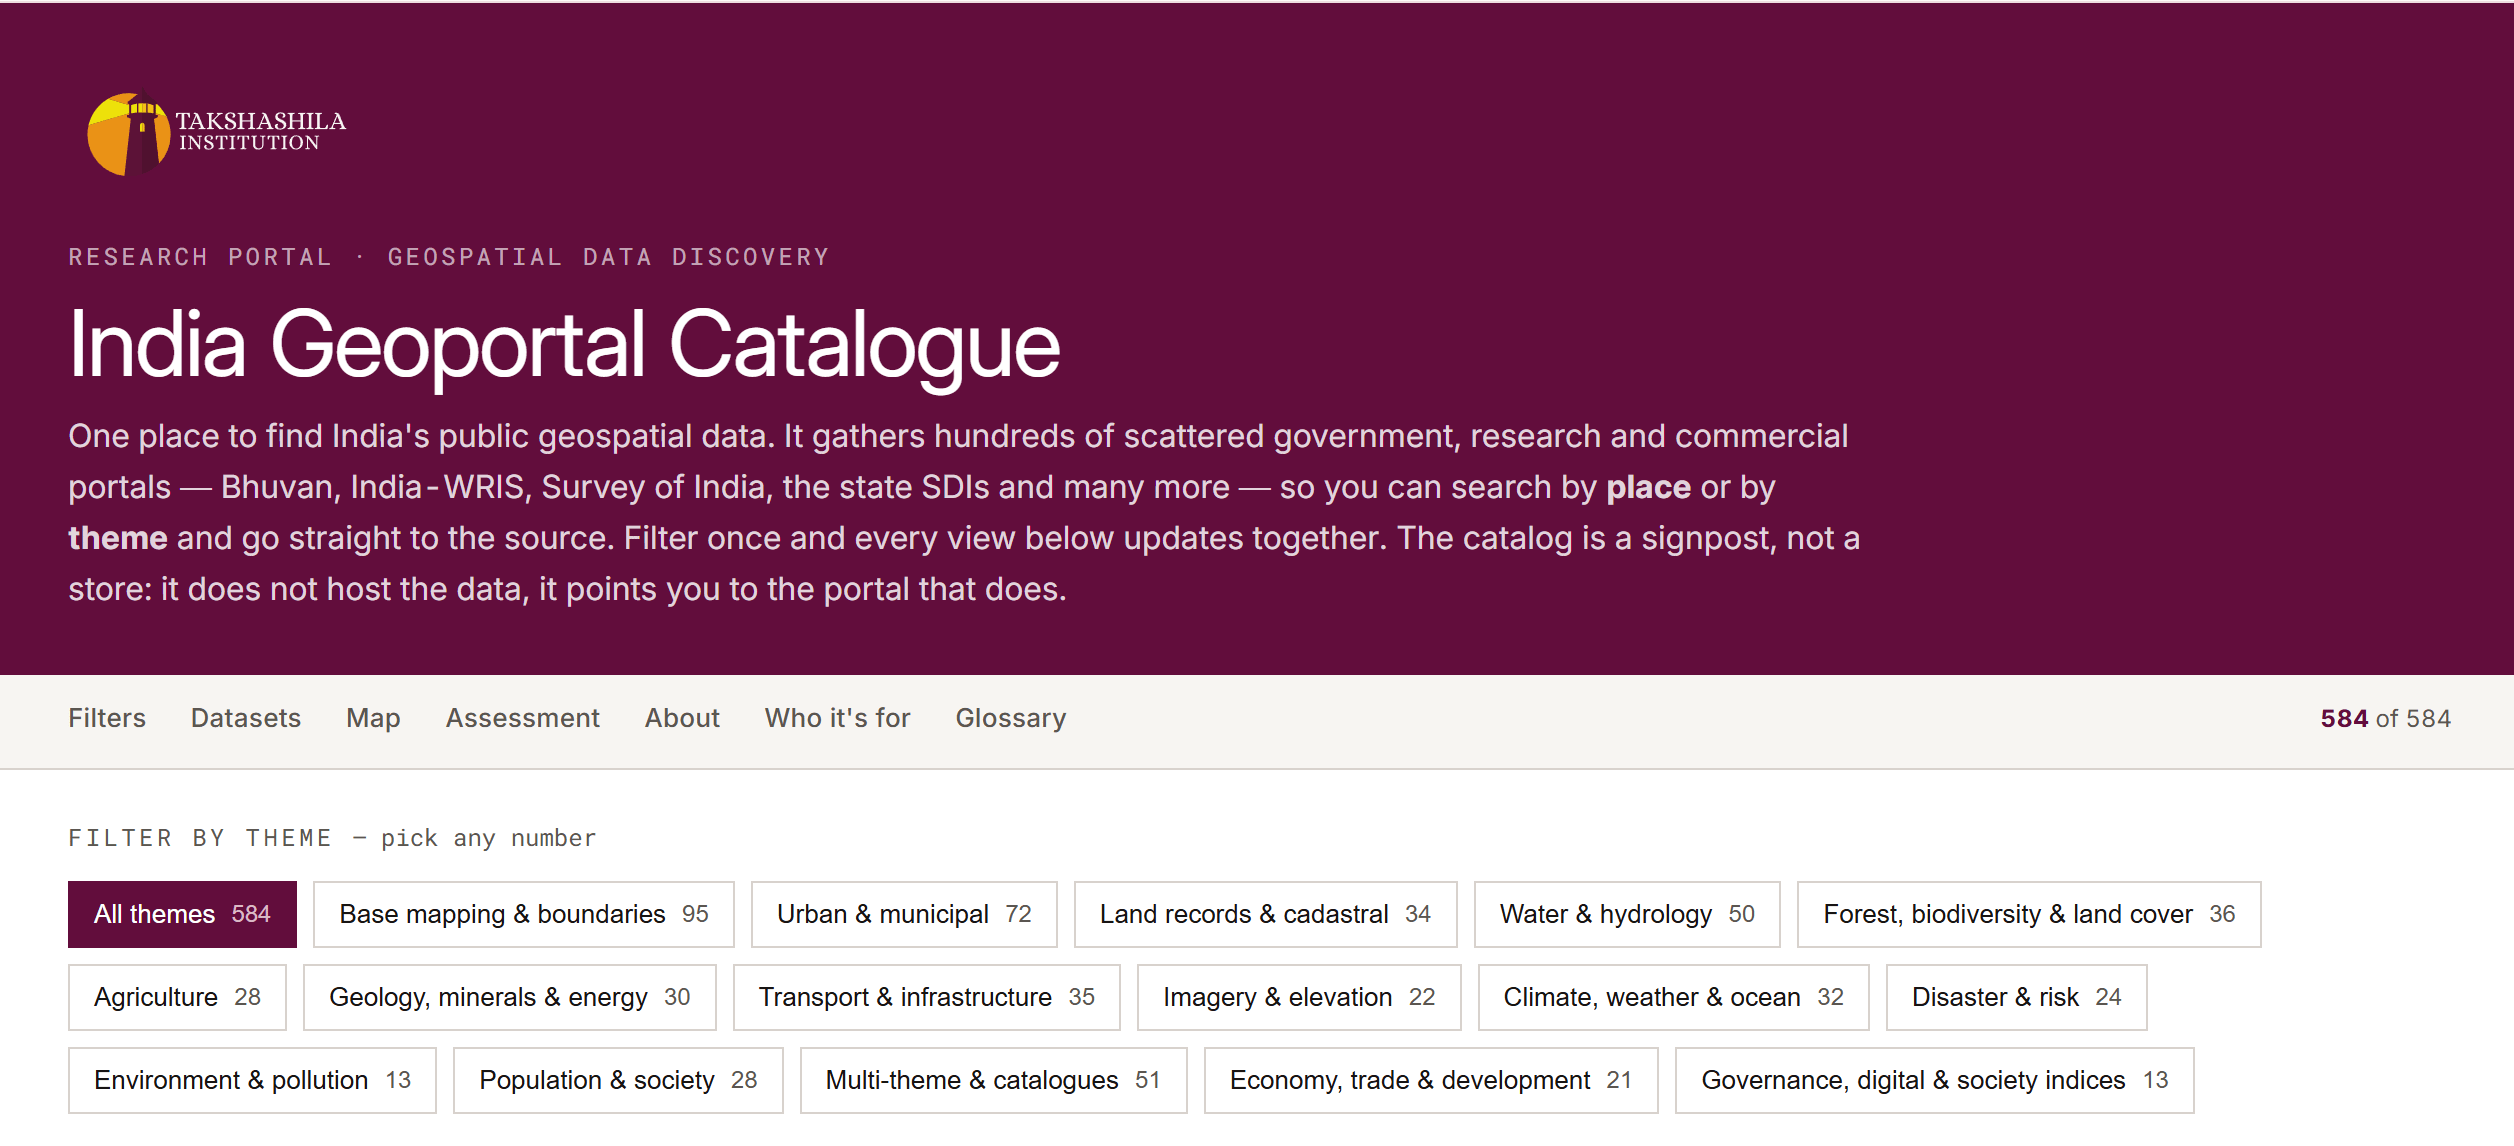Toggle the Agriculture theme chip
This screenshot has width=2514, height=1146.
[177, 997]
